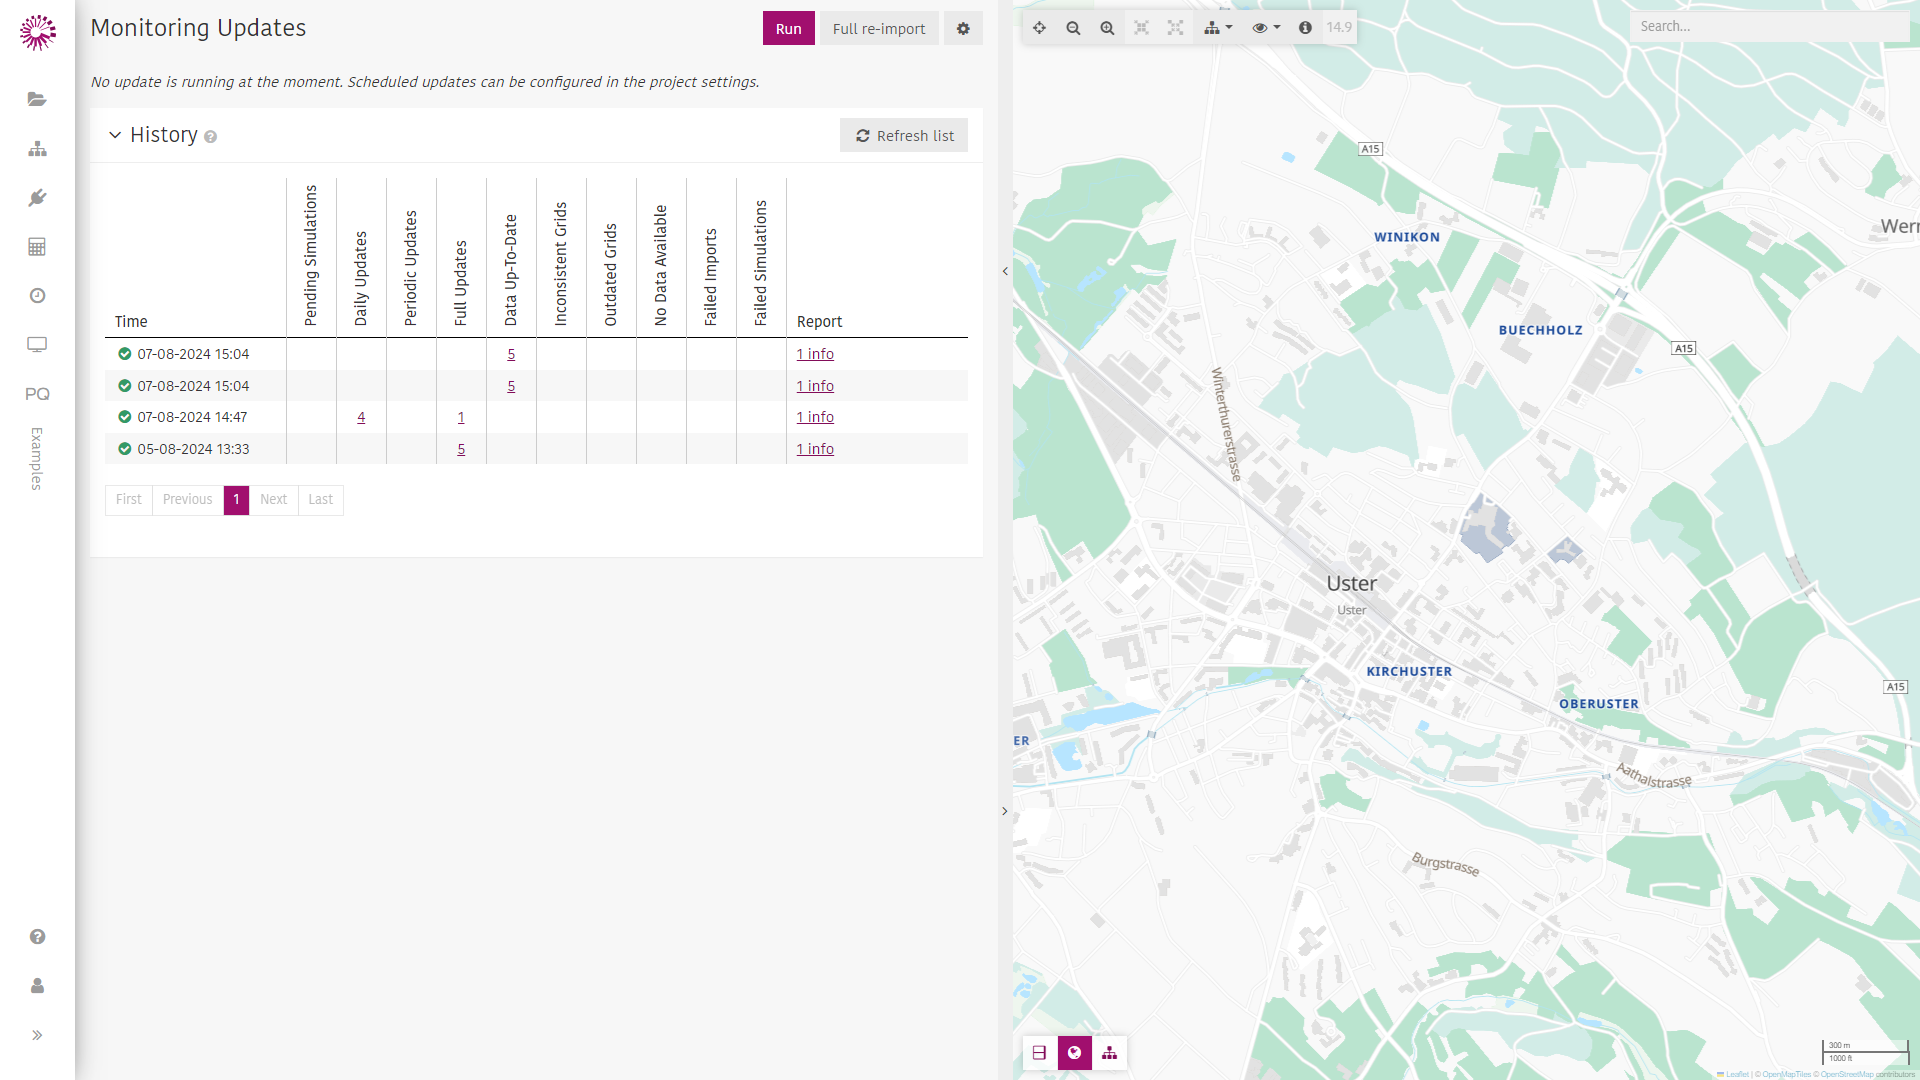Viewport: 1920px width, 1080px height.
Task: Collapse left panel with the divider arrow
Action: [1005, 271]
